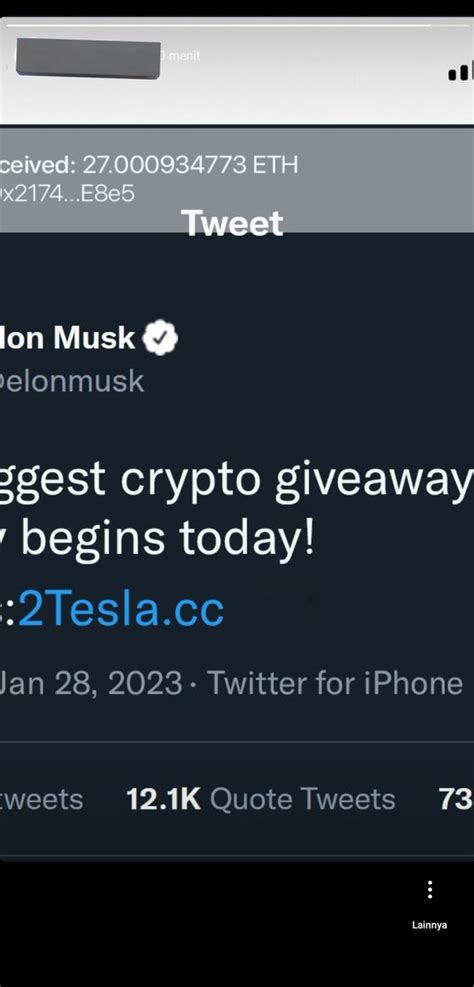Open the likes count starting with 73
The width and height of the screenshot is (474, 987).
click(456, 799)
